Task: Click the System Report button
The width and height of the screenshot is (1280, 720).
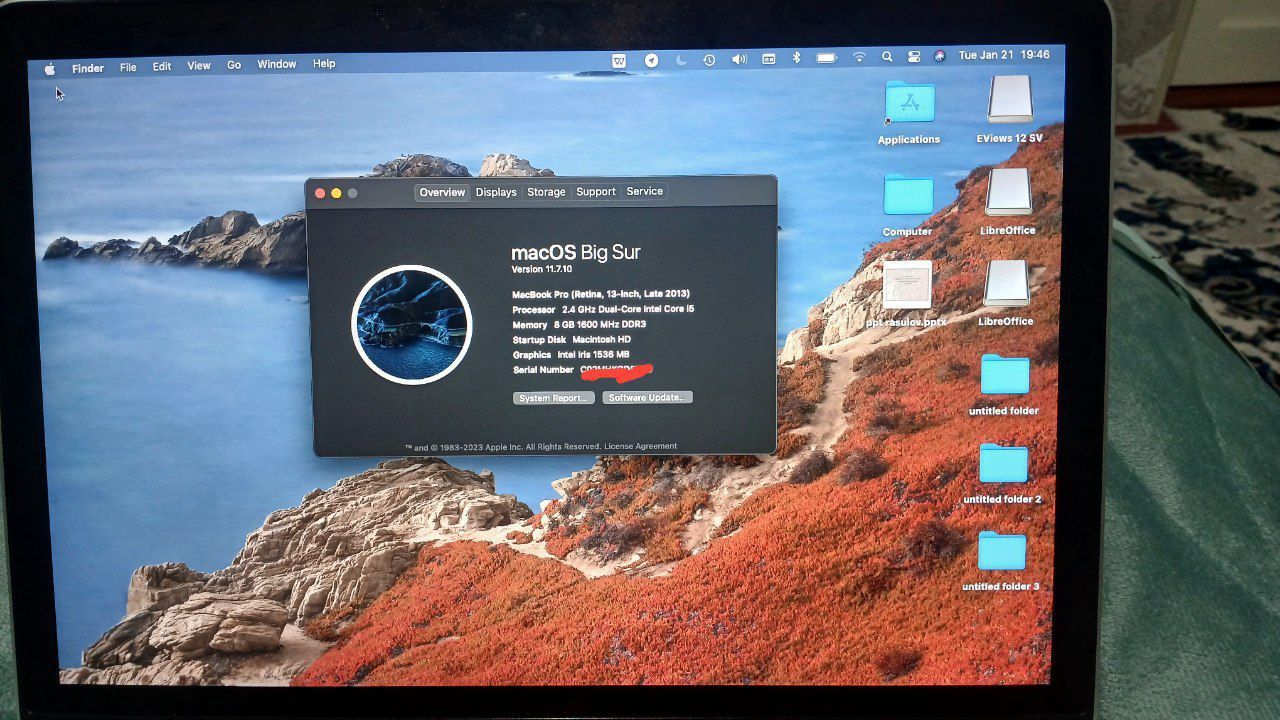Action: [x=553, y=398]
